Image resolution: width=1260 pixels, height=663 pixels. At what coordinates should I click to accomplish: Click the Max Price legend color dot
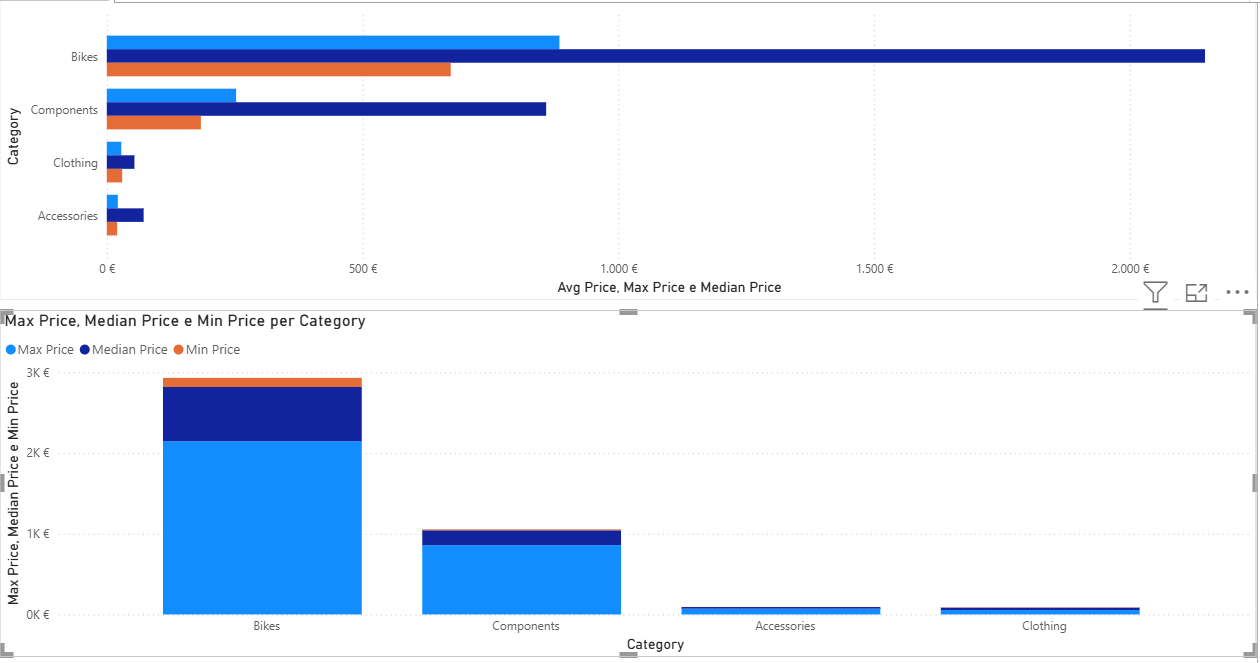(x=11, y=350)
